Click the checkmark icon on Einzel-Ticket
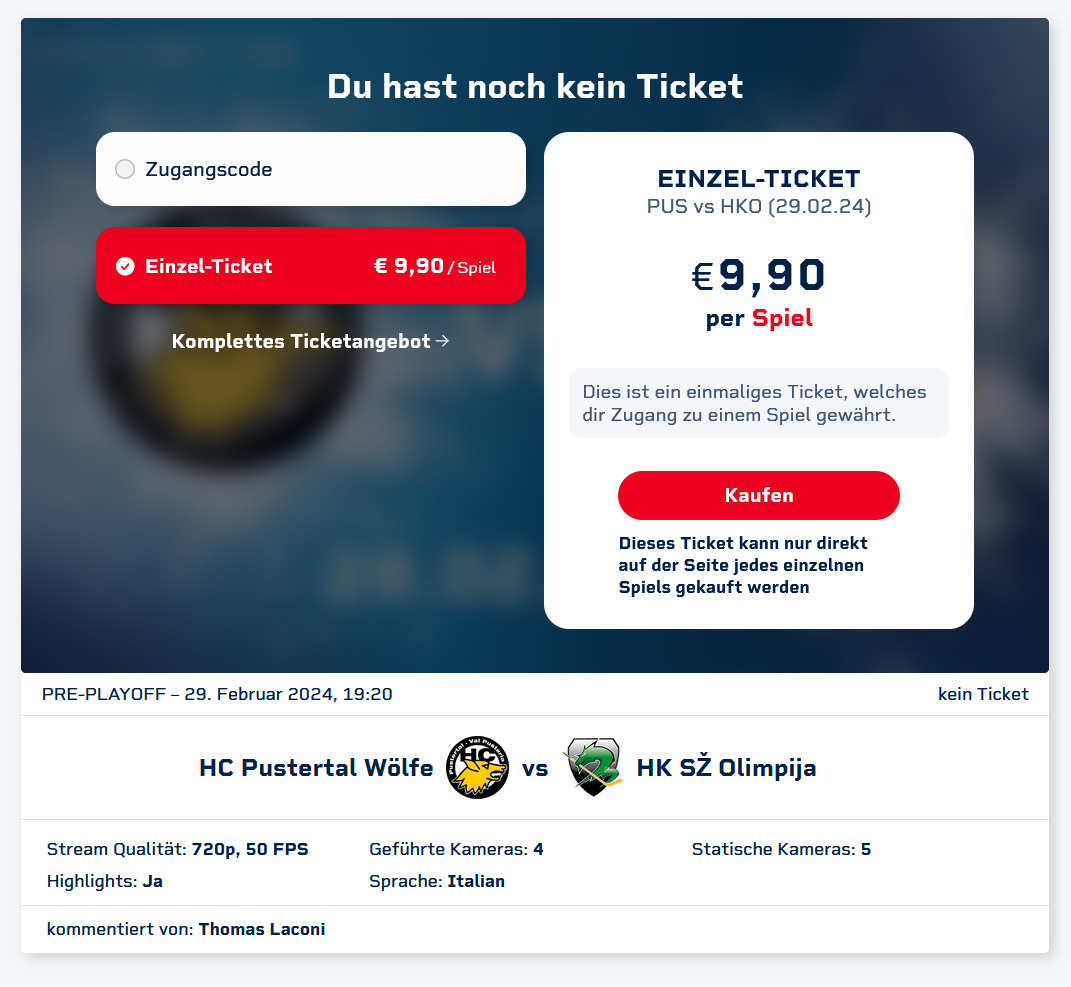Screen dimensions: 1071x987 125,266
